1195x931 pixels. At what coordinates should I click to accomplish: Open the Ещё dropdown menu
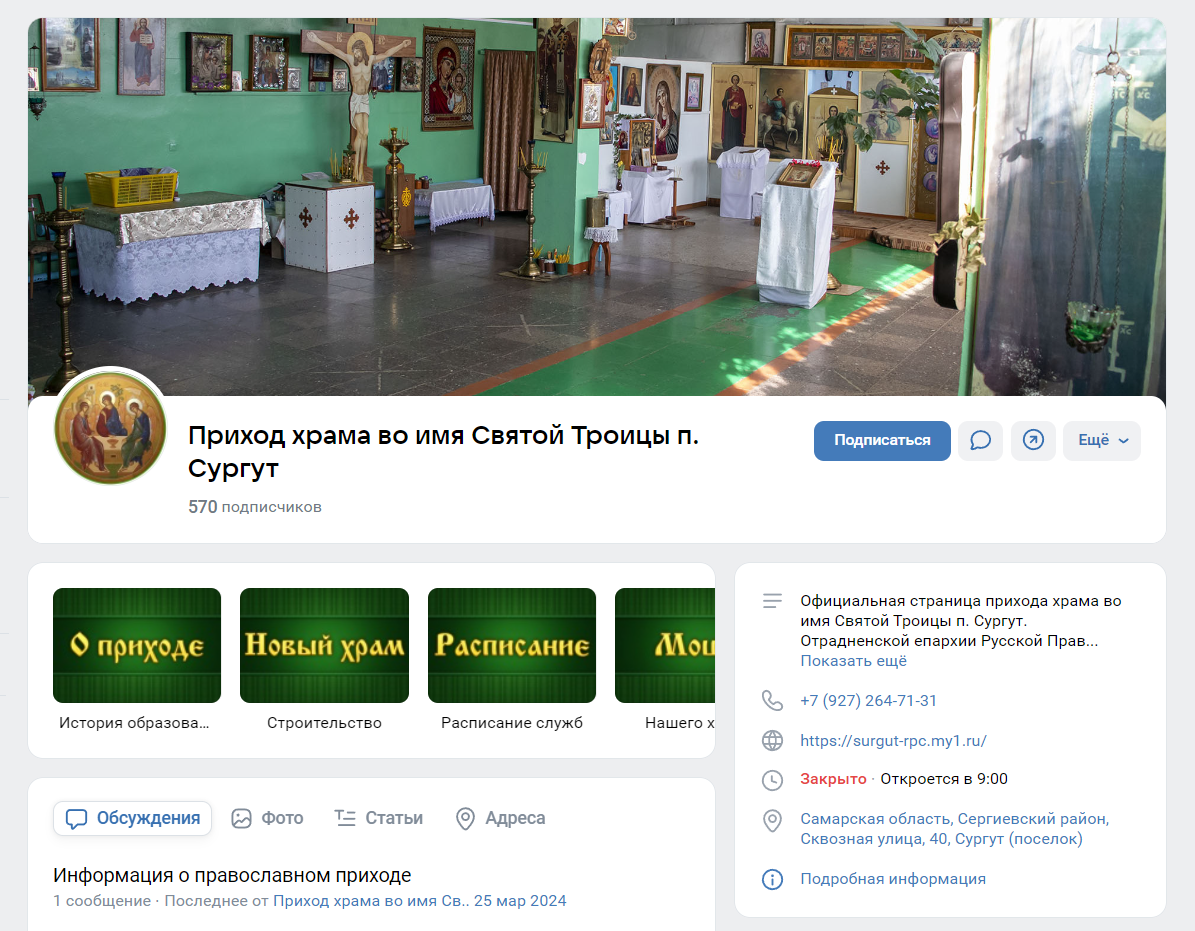click(x=1101, y=441)
